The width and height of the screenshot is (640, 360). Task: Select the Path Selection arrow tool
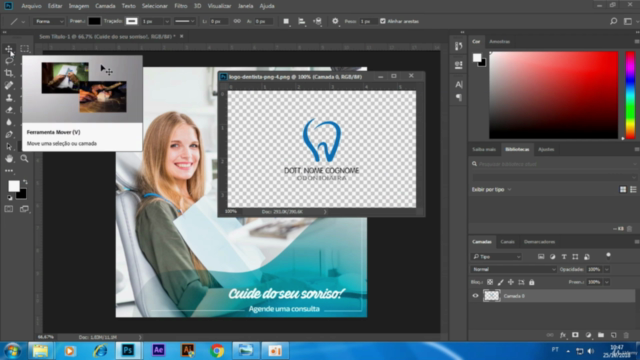tap(9, 147)
